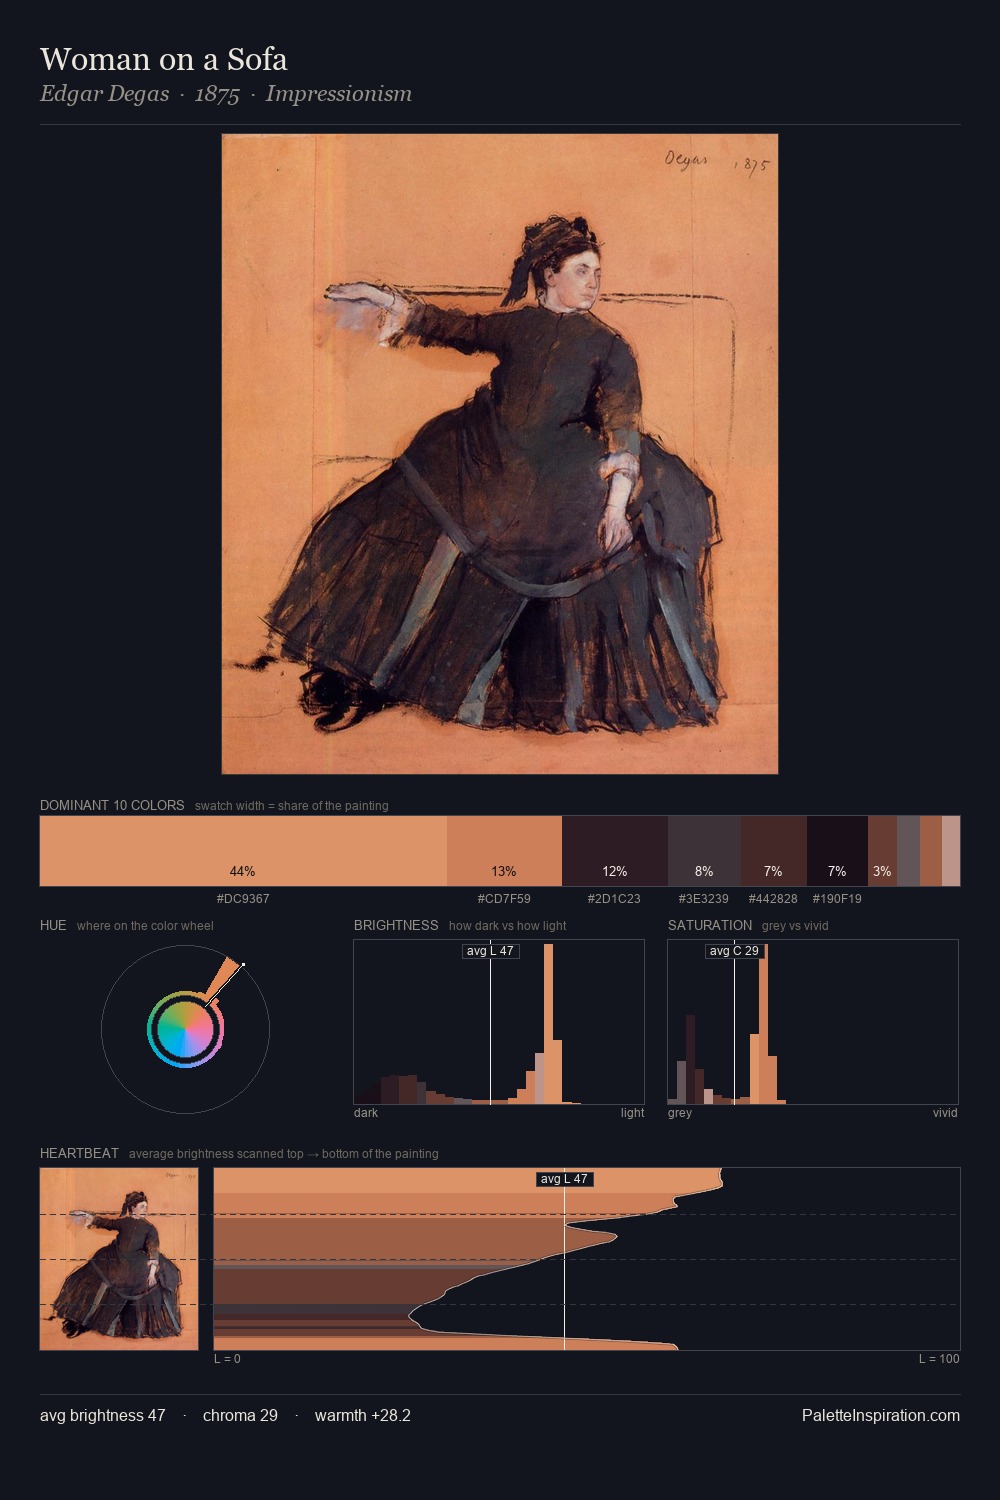This screenshot has height=1500, width=1000.
Task: Click the hex code #2D1C23
Action: pyautogui.click(x=614, y=899)
